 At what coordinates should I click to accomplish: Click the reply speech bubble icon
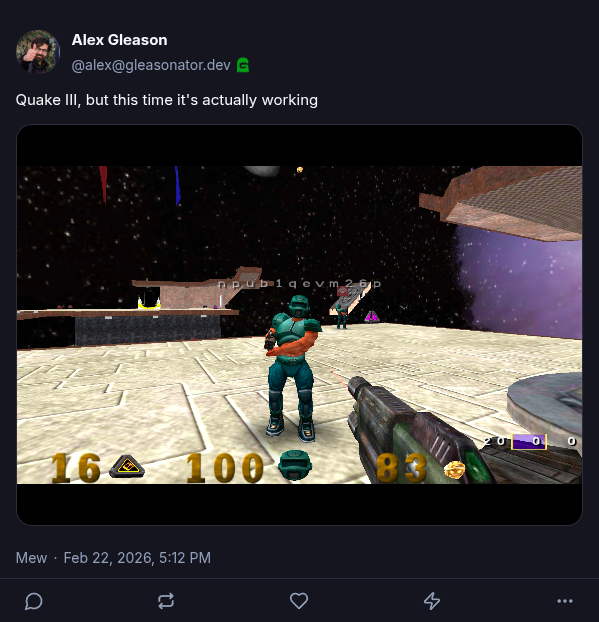click(x=34, y=601)
